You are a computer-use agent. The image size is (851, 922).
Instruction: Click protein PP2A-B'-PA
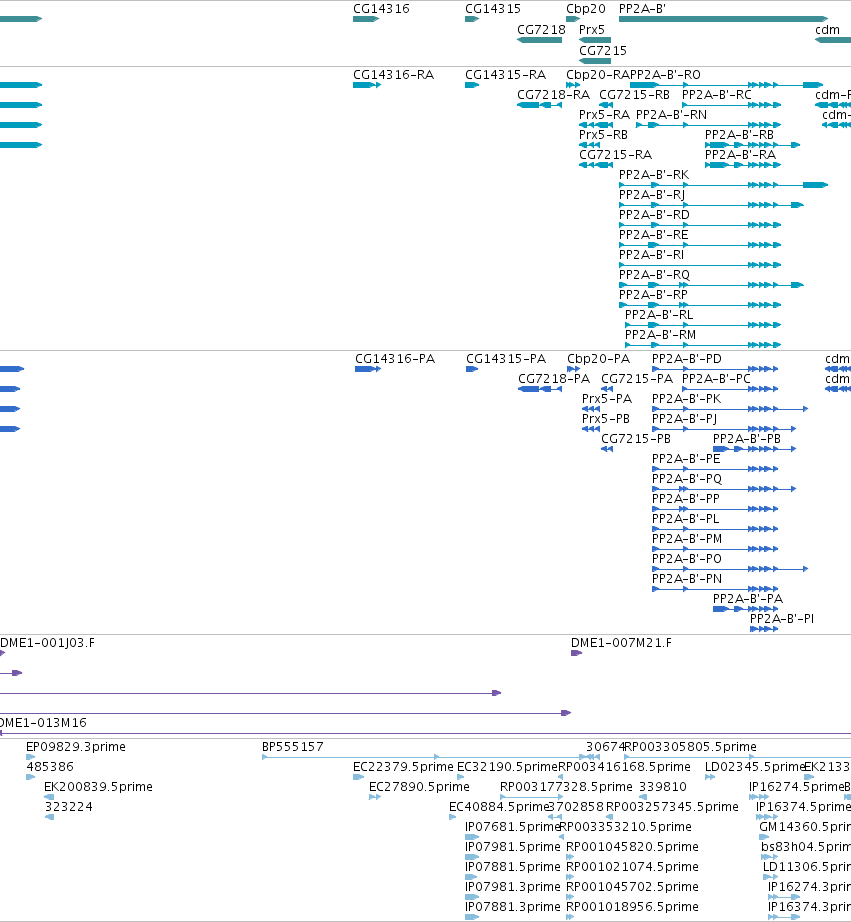748,599
